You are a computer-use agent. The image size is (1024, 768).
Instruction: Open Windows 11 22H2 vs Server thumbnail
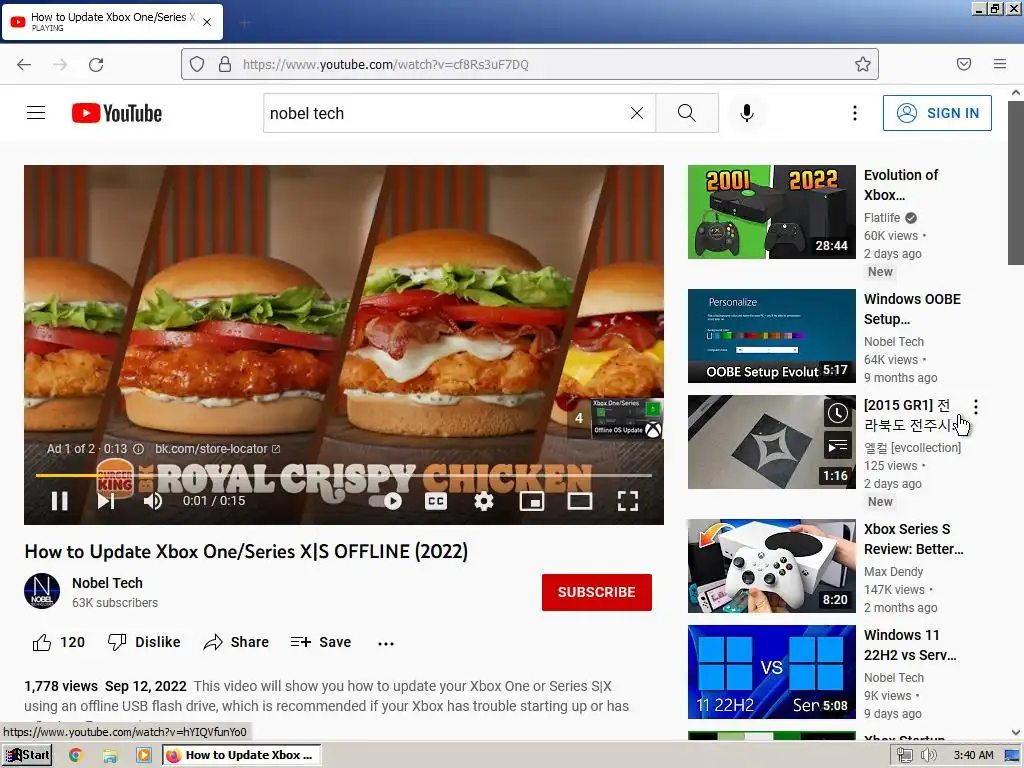[771, 672]
